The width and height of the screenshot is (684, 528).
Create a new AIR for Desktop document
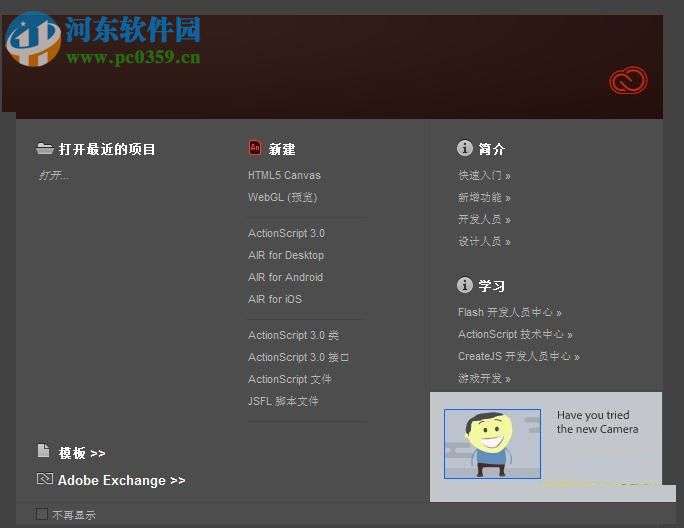[x=286, y=255]
